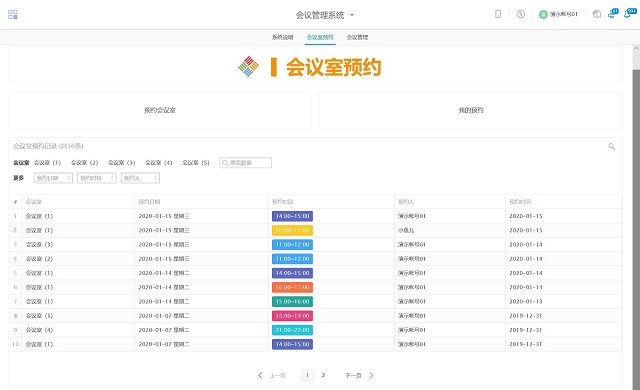This screenshot has height=390, width=640.
Task: Filter by 会议室 (3)
Action: click(x=122, y=163)
